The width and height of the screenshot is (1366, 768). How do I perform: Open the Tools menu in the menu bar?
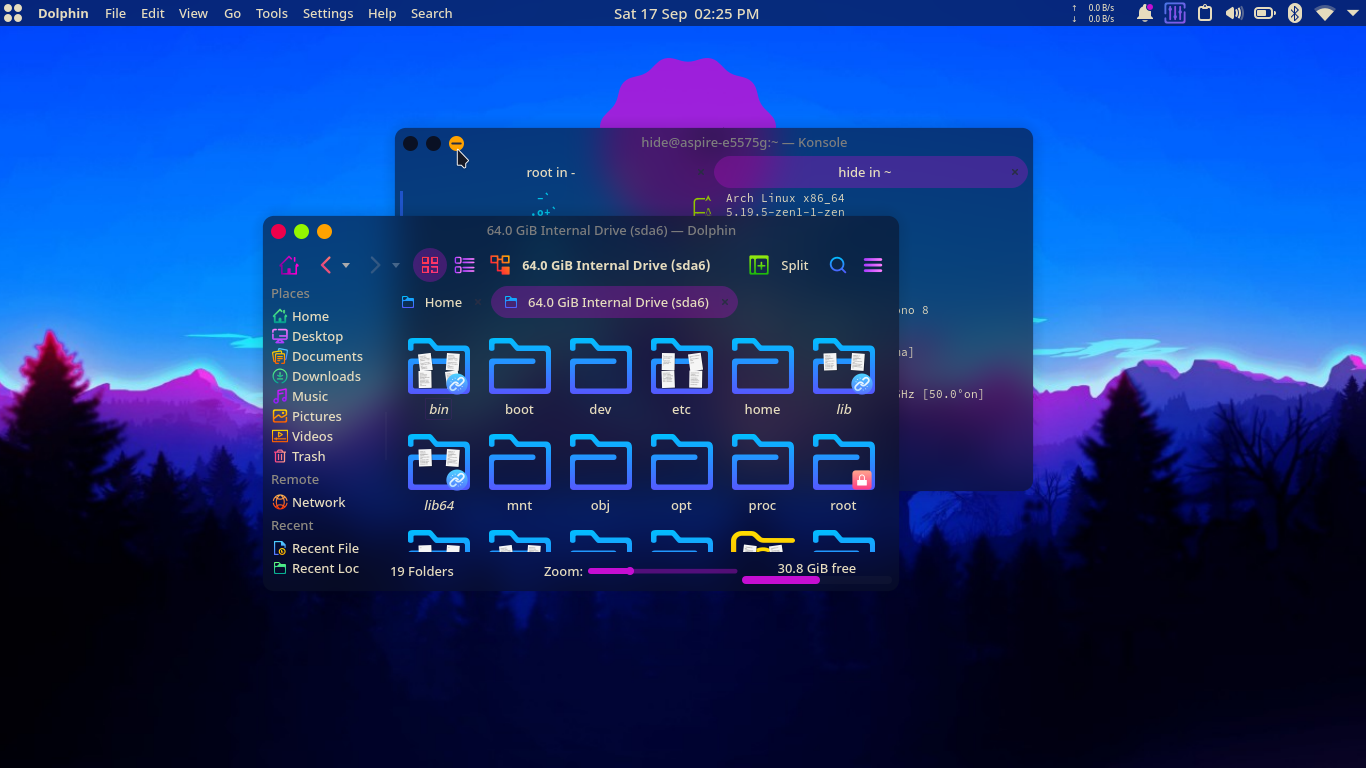click(x=271, y=13)
